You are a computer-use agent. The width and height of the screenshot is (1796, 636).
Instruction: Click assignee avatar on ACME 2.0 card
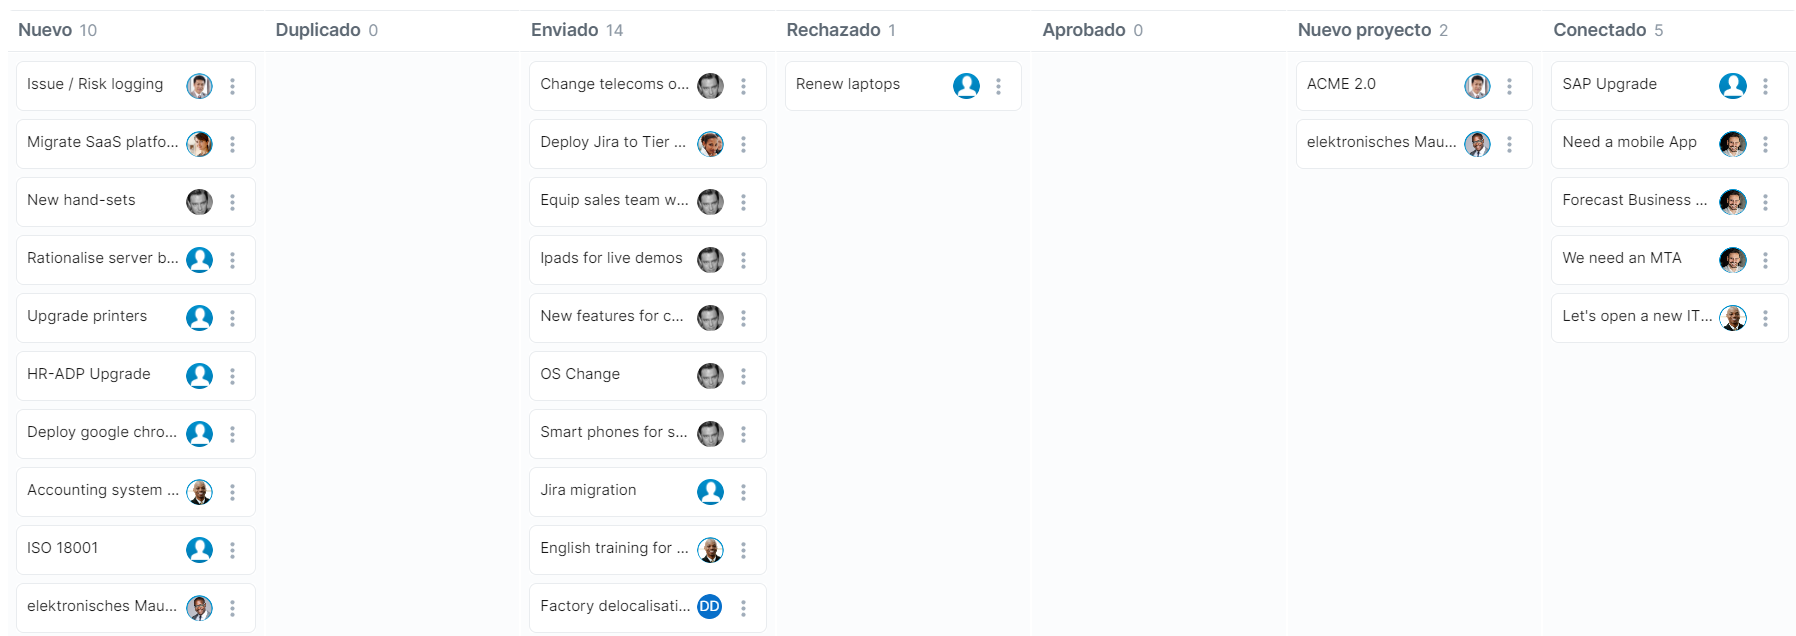click(x=1477, y=86)
